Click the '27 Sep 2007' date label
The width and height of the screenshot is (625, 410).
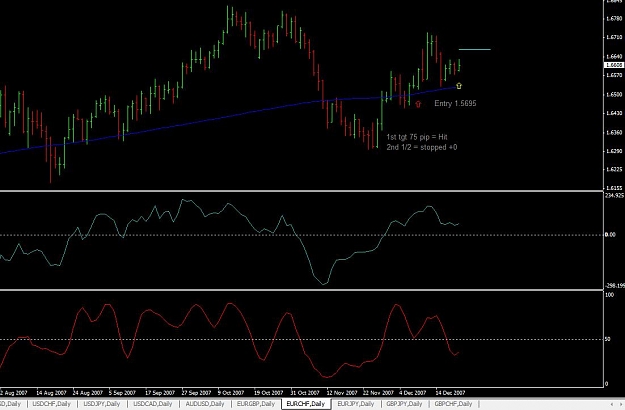click(196, 393)
